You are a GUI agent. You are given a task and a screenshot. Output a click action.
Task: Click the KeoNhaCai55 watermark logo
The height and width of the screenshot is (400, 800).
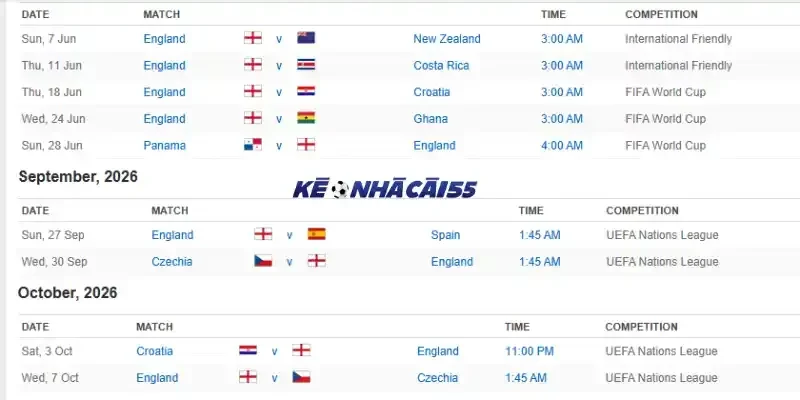[x=385, y=189]
